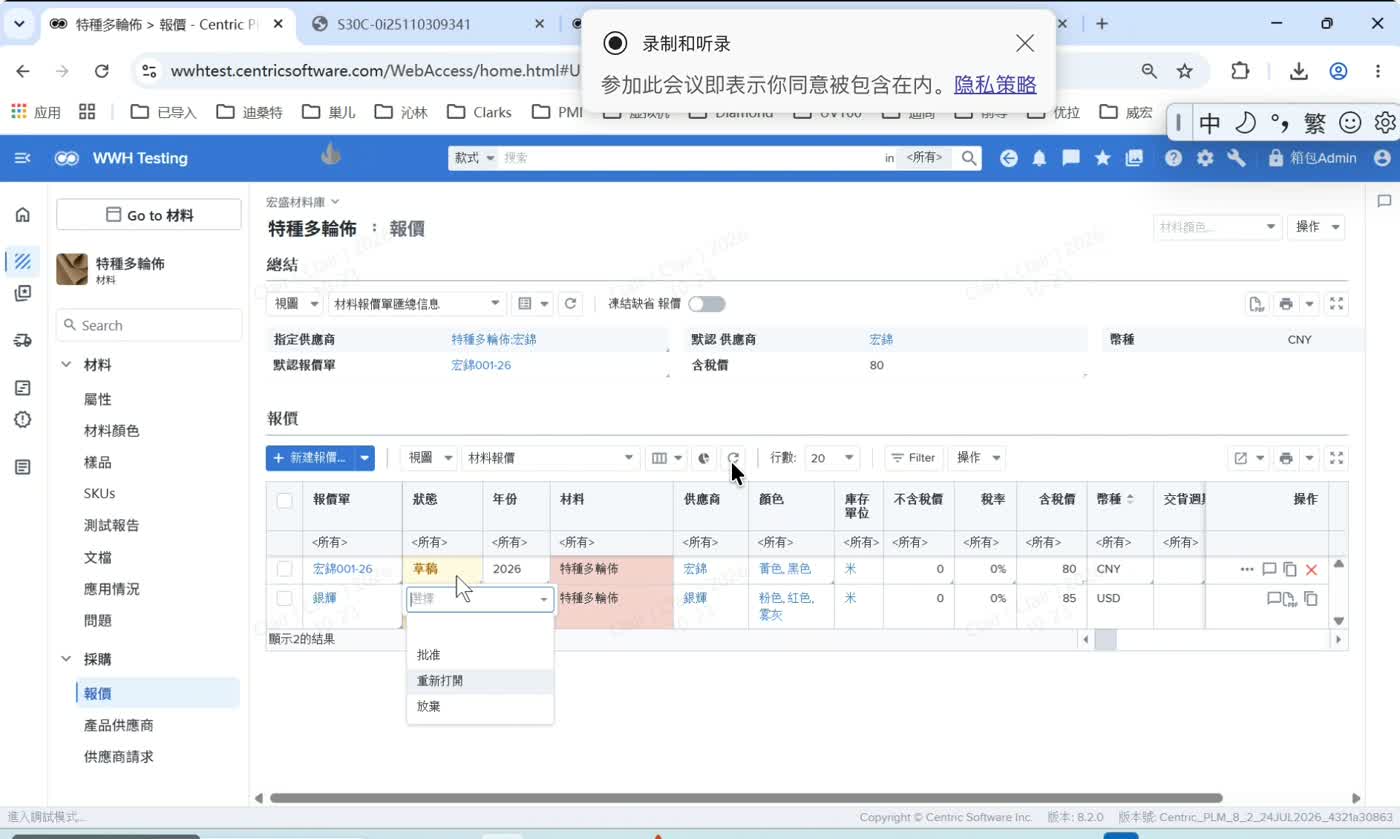Open the three-dot menu on 宏錦001-26 row
This screenshot has height=839, width=1400.
(x=1247, y=569)
